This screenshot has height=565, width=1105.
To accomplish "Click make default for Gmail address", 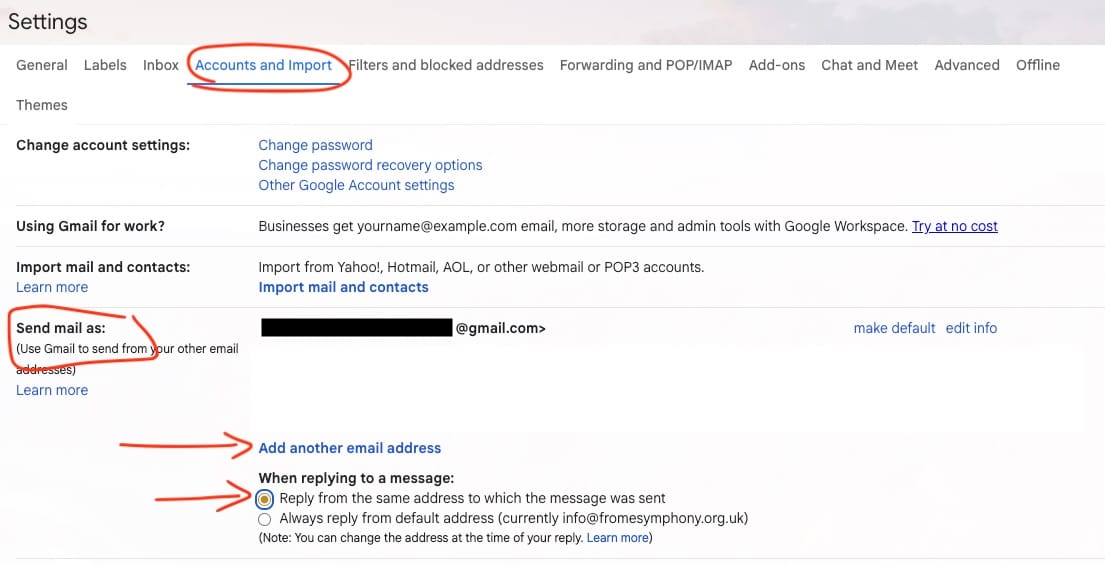I will (x=894, y=328).
